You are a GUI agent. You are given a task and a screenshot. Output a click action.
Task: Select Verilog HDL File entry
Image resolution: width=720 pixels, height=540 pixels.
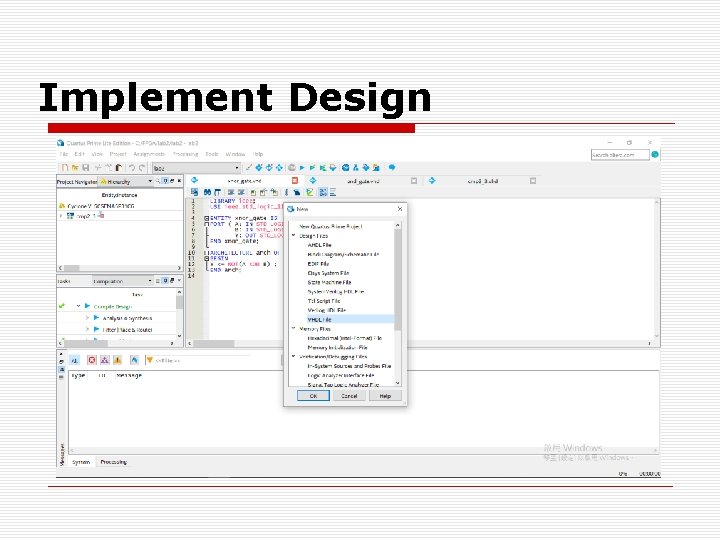[326, 310]
